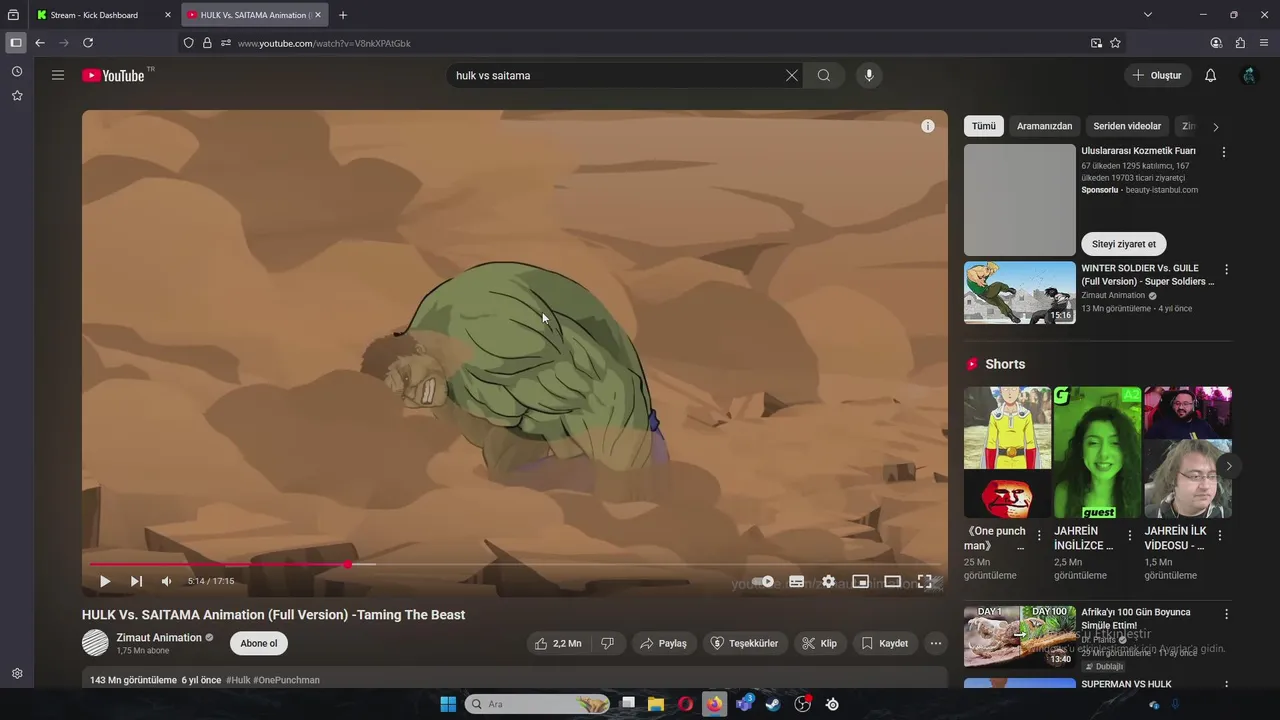Show the video info card icon
The width and height of the screenshot is (1280, 720).
click(x=928, y=126)
